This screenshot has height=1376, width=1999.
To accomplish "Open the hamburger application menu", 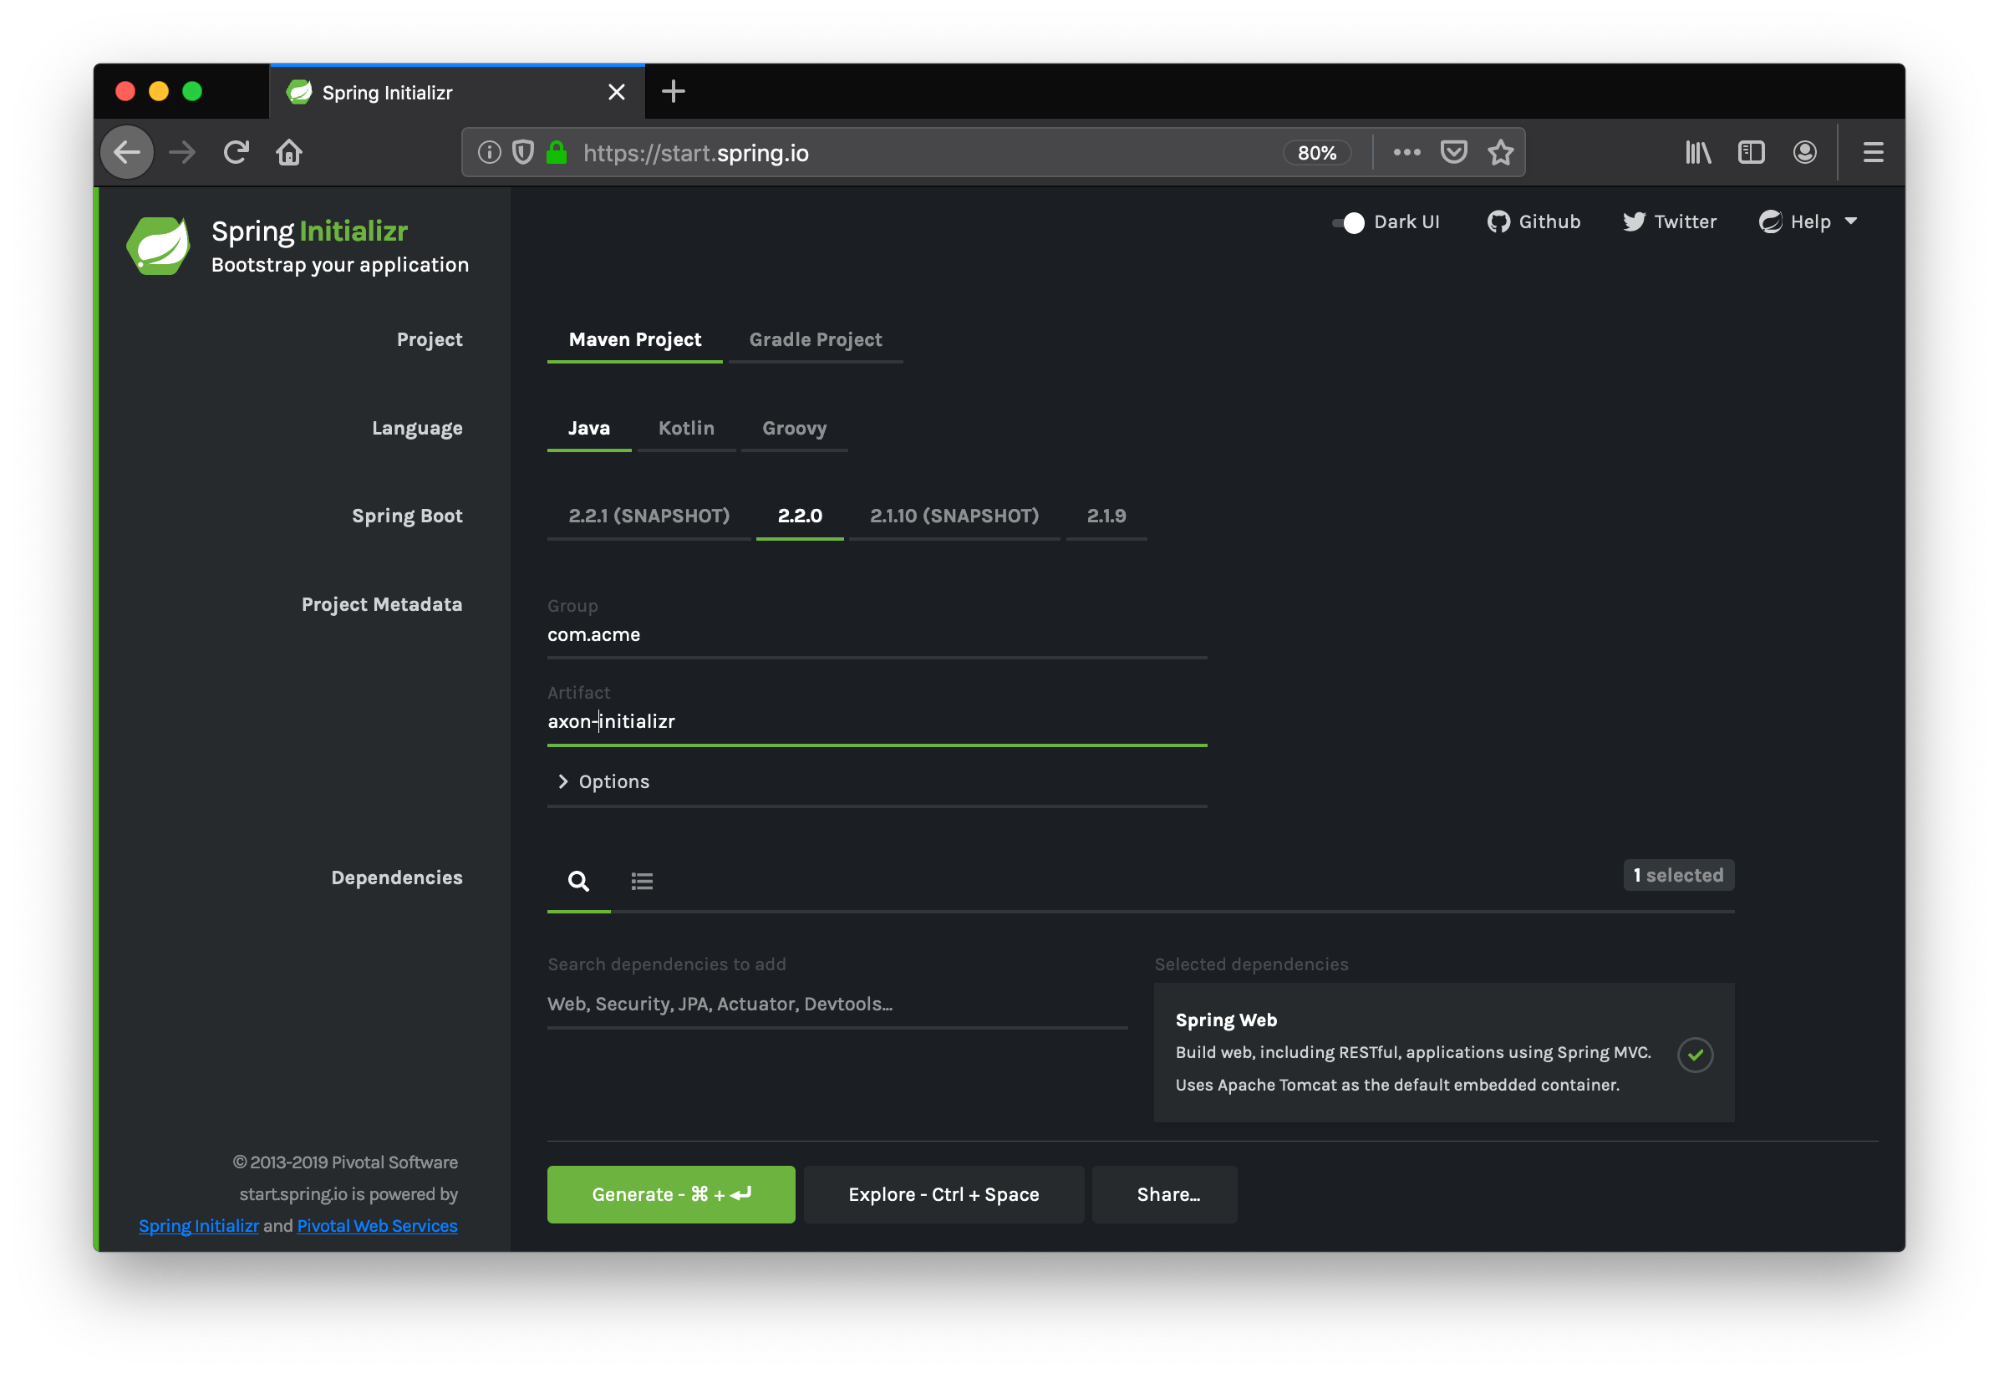I will pos(1873,152).
